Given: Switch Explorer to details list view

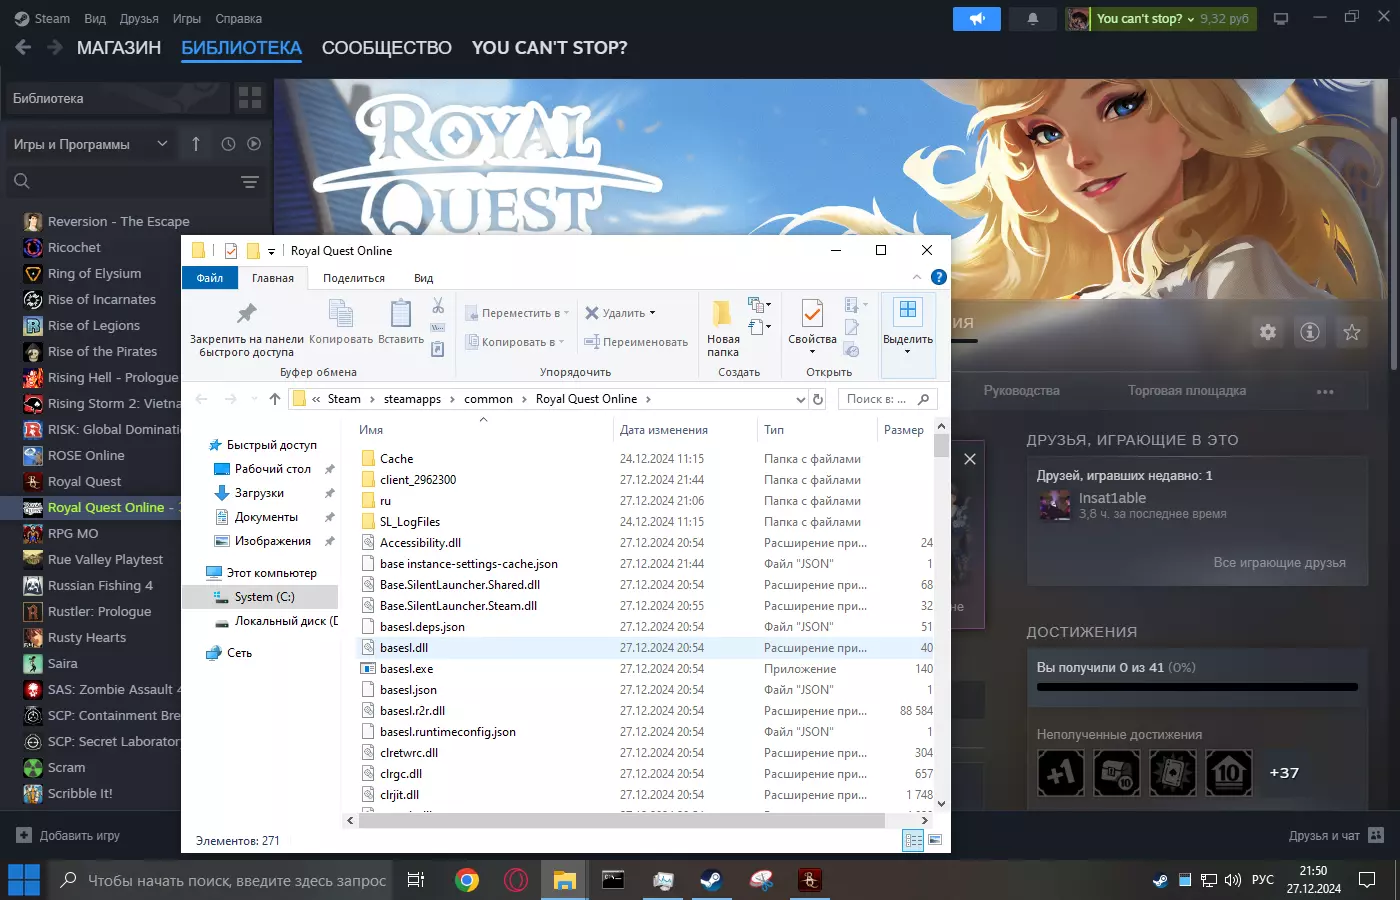Looking at the screenshot, I should [913, 841].
